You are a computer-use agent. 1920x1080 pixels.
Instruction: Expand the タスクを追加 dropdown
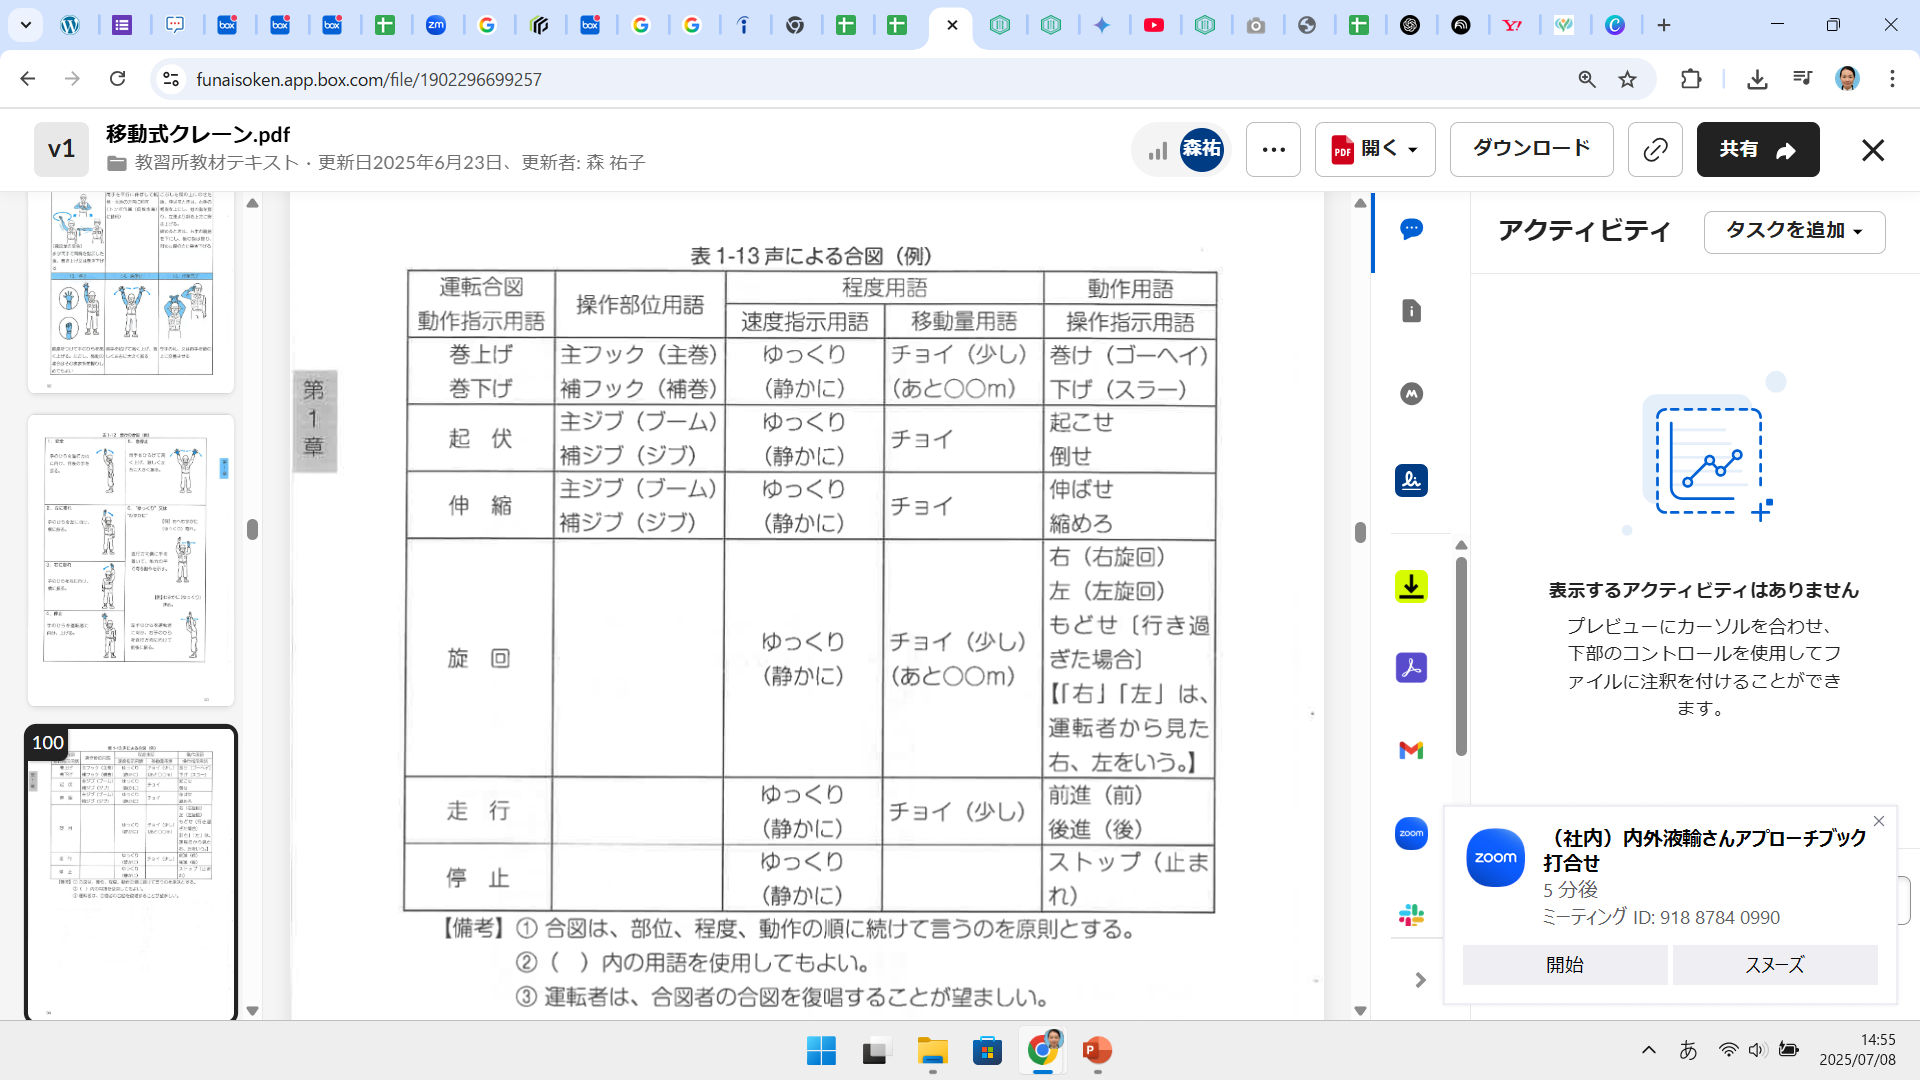pyautogui.click(x=1794, y=231)
